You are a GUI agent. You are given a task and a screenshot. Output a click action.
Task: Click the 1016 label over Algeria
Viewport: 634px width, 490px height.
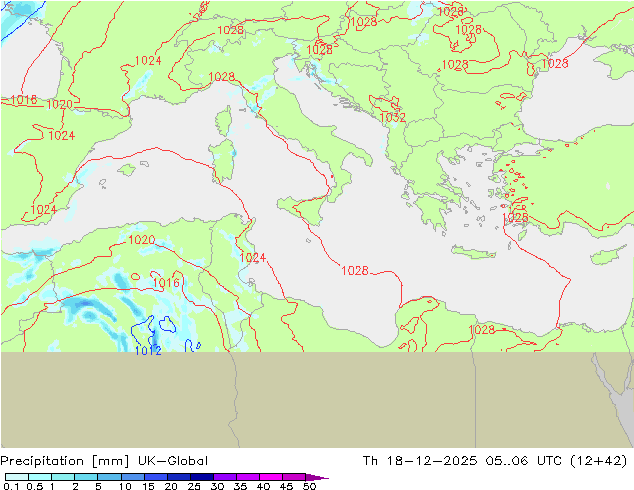[x=166, y=283]
